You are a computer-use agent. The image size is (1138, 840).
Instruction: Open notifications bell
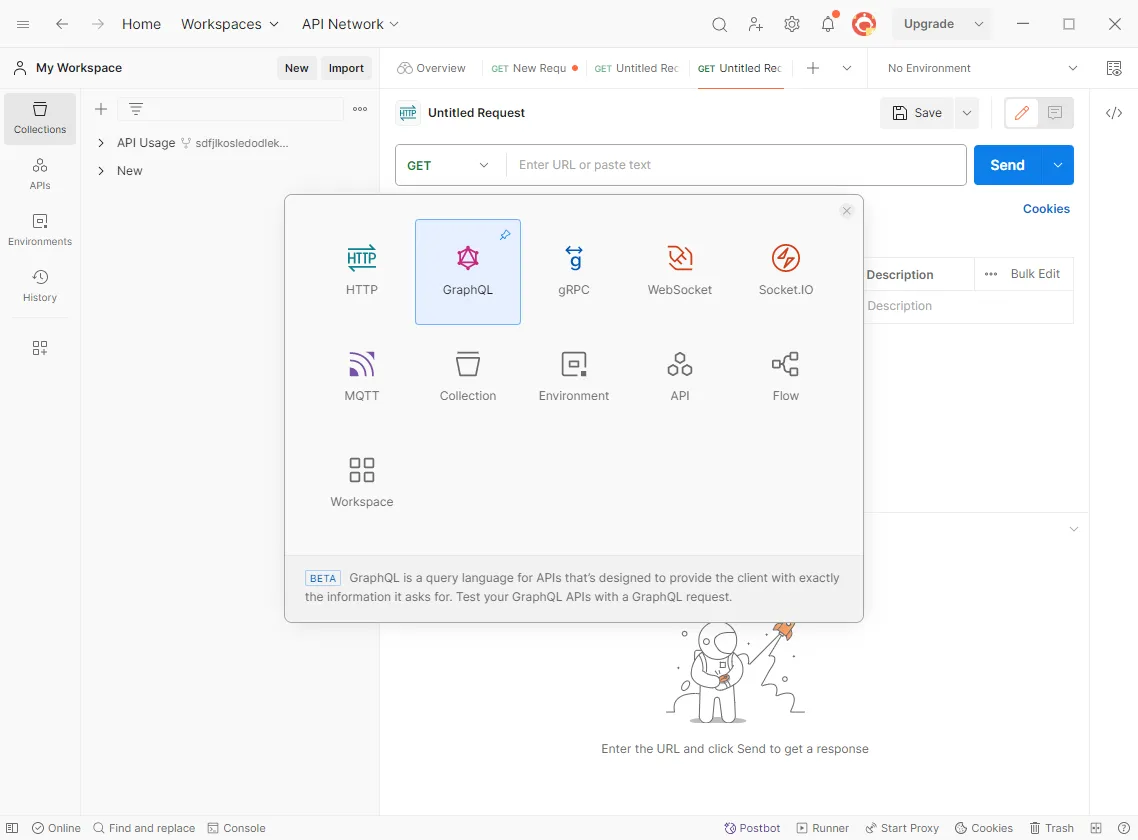[827, 24]
